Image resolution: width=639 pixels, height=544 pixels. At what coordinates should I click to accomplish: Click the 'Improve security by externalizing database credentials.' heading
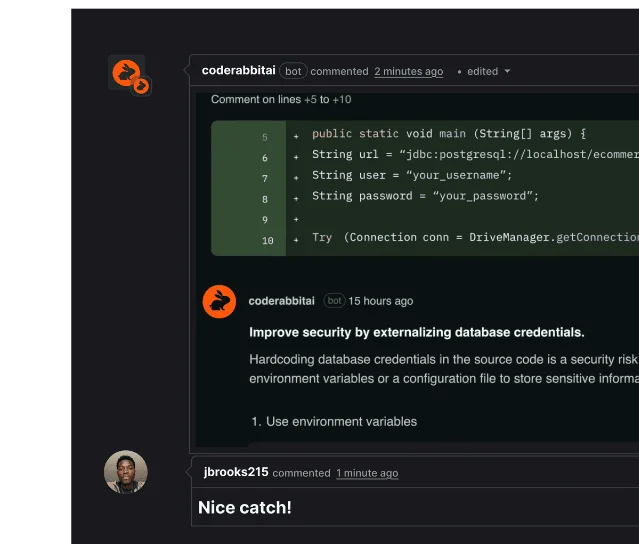pos(416,333)
